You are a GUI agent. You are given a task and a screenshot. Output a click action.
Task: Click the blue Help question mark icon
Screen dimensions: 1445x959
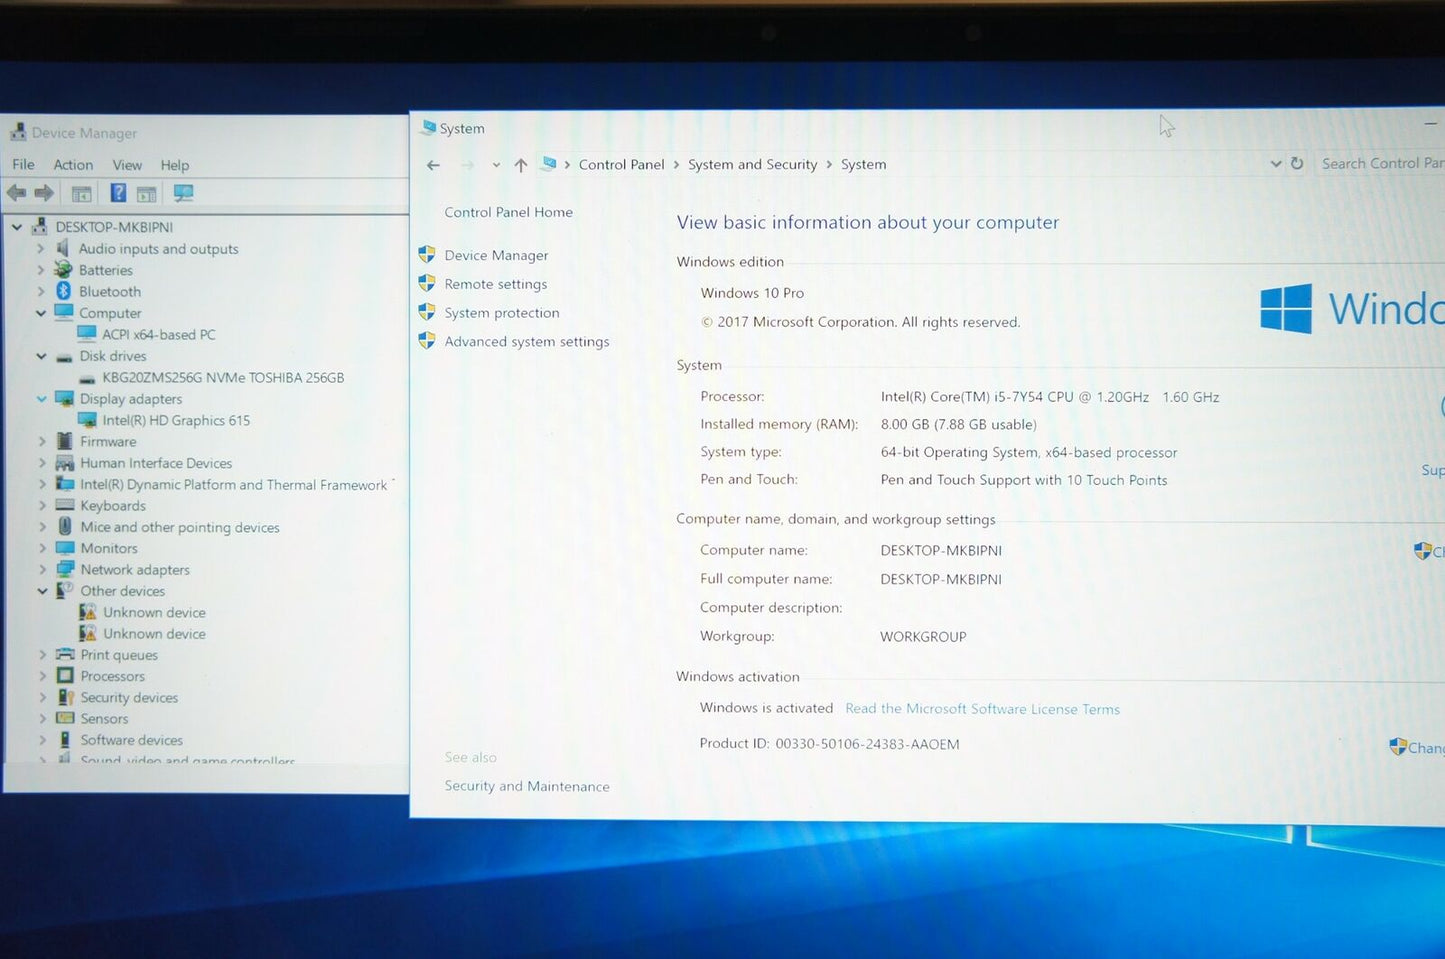[118, 193]
